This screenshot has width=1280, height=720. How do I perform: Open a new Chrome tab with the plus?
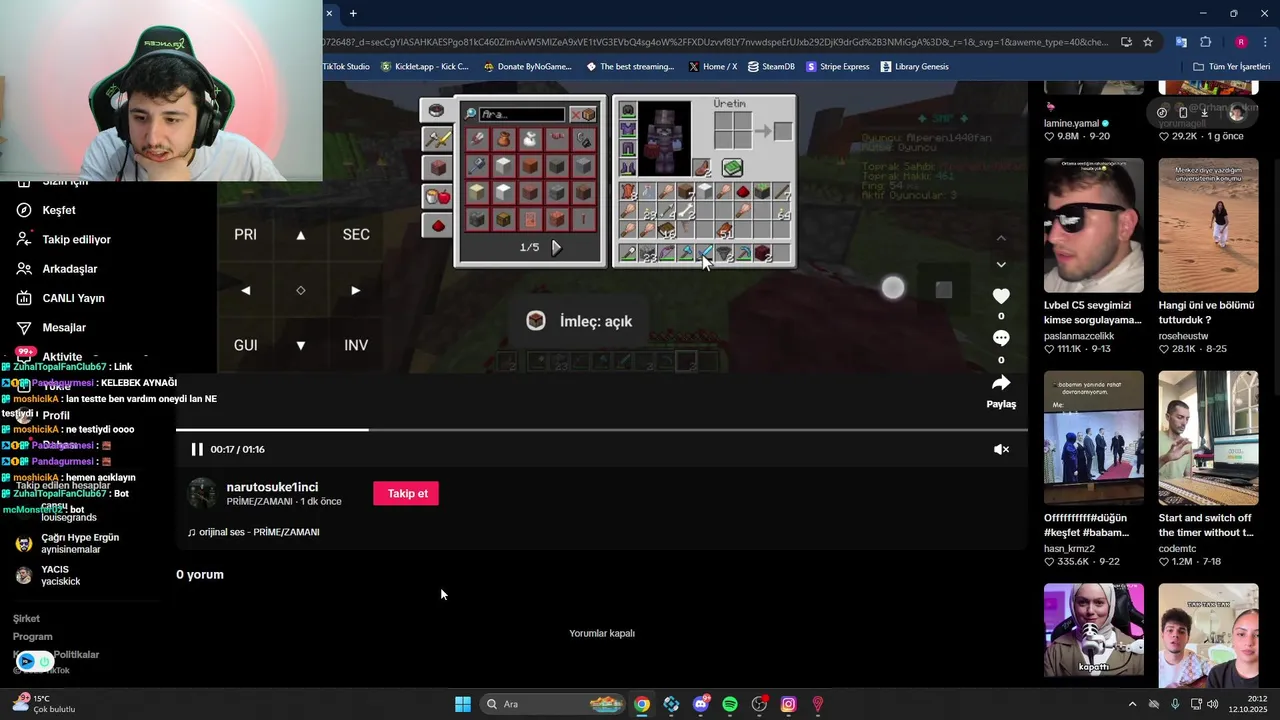[x=353, y=13]
